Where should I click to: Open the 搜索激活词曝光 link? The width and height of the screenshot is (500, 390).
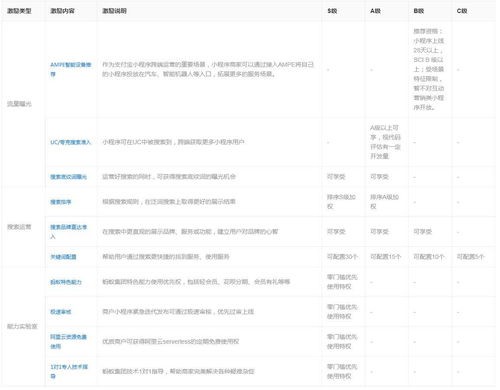(x=68, y=177)
